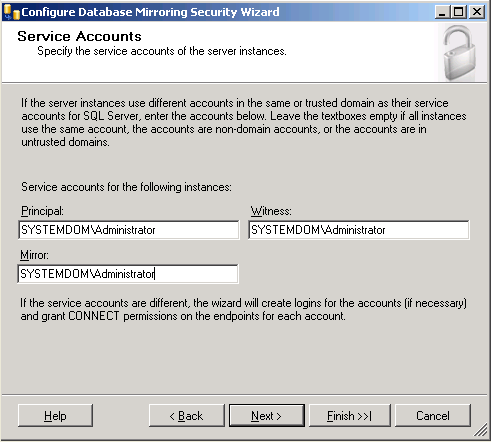This screenshot has width=491, height=442.
Task: Click the database mirroring icon in title bar
Action: (11, 12)
